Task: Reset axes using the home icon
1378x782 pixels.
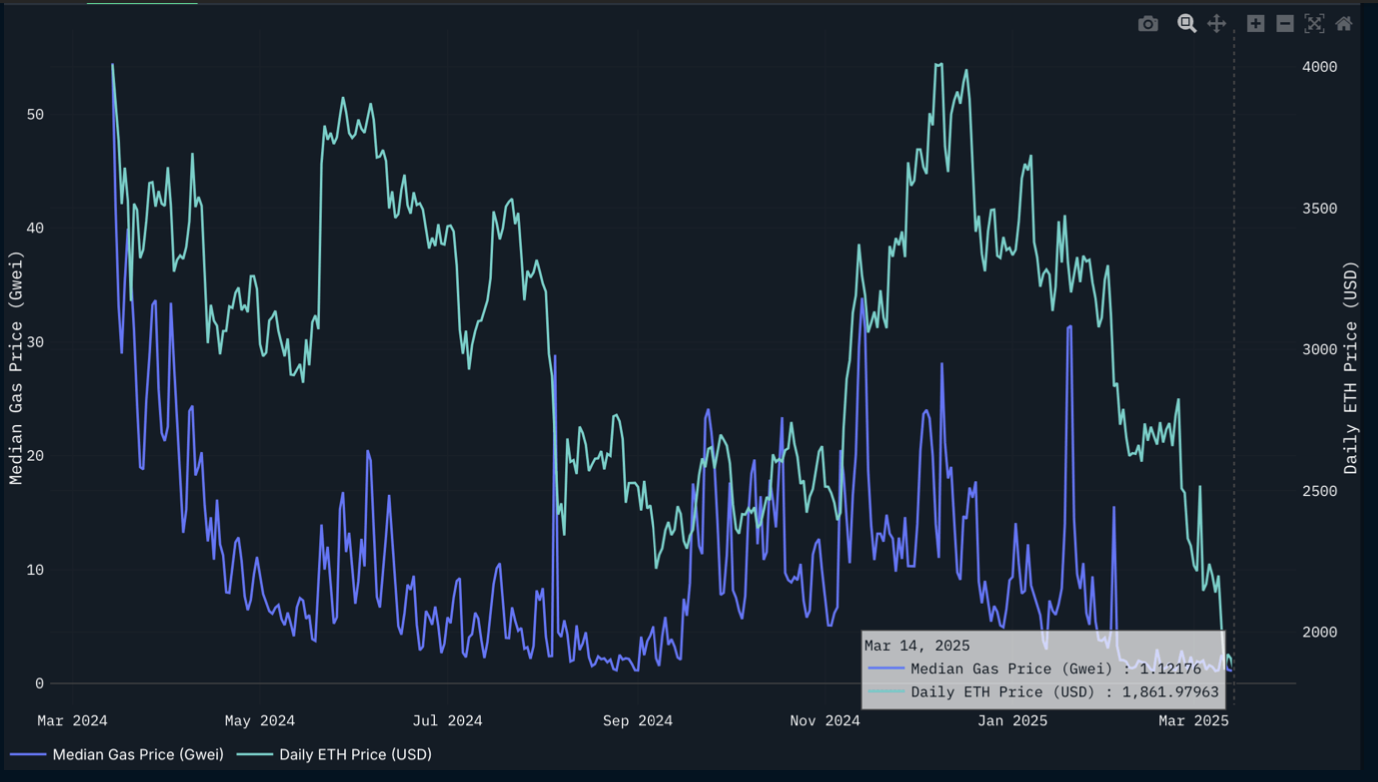Action: coord(1342,23)
